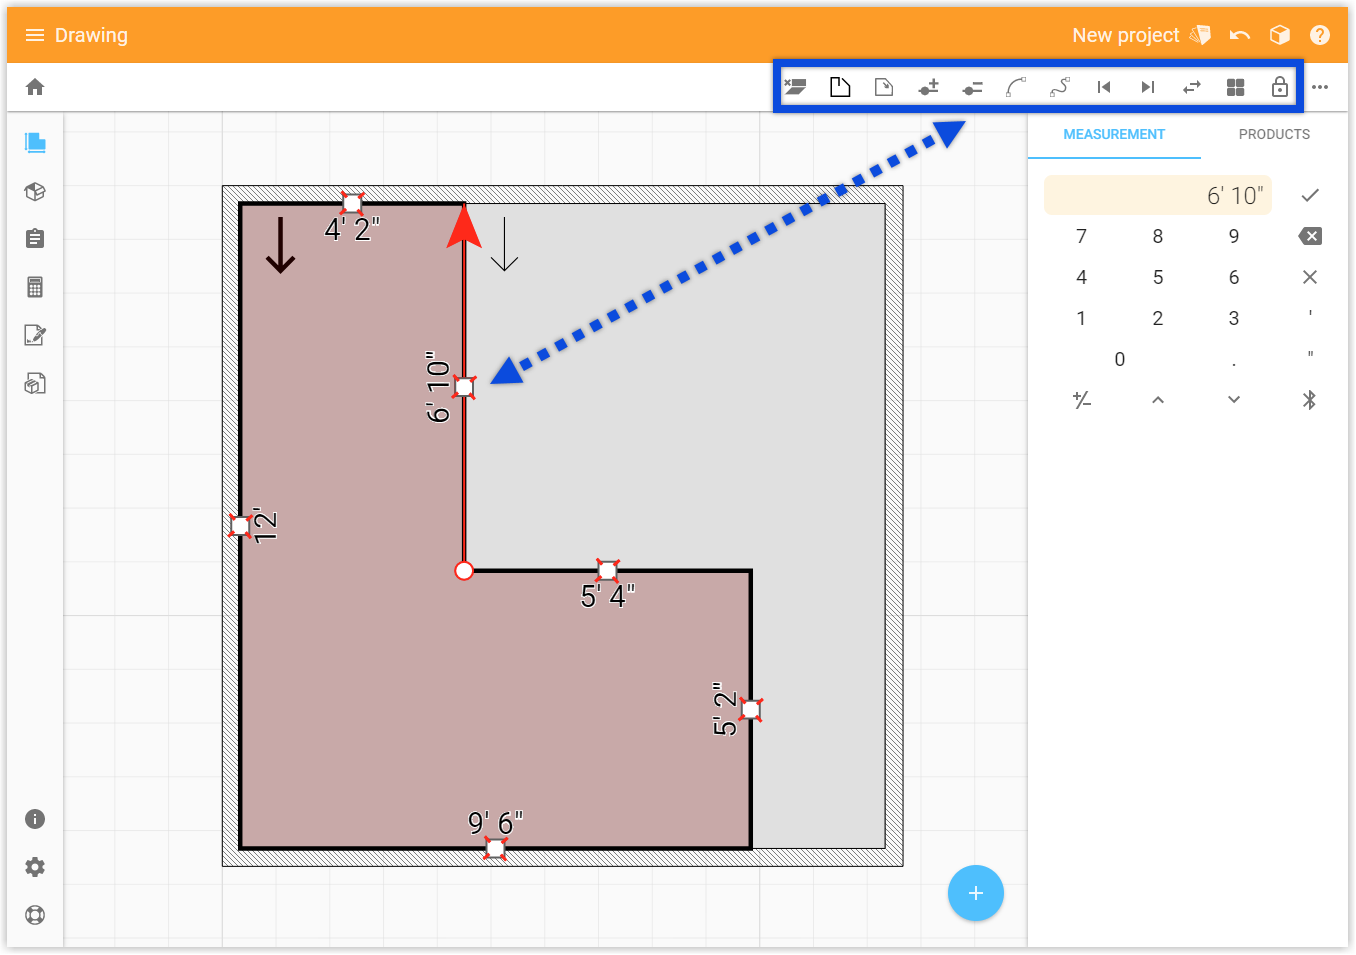Screen dimensions: 1356x955
Task: Click the flooring product icon beside New project
Action: coord(1201,35)
